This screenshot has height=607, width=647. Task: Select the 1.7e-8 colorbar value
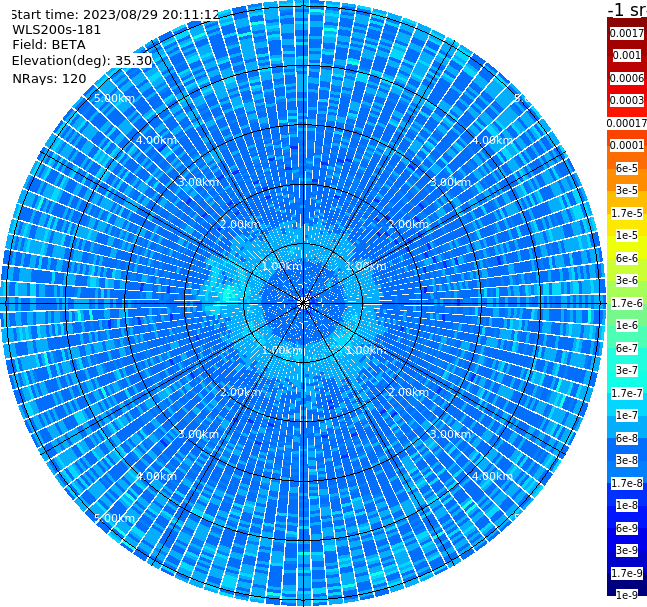tap(627, 483)
